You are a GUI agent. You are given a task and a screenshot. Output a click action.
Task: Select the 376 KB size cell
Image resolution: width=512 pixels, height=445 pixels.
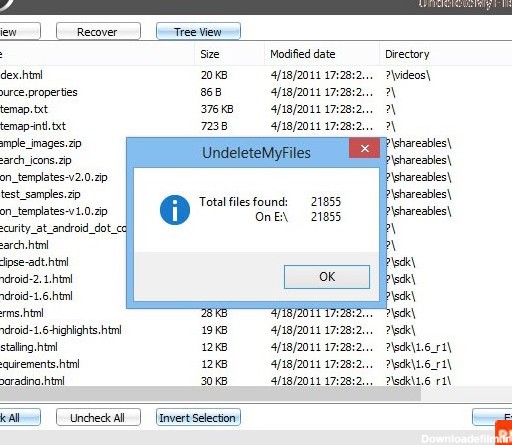pyautogui.click(x=217, y=109)
